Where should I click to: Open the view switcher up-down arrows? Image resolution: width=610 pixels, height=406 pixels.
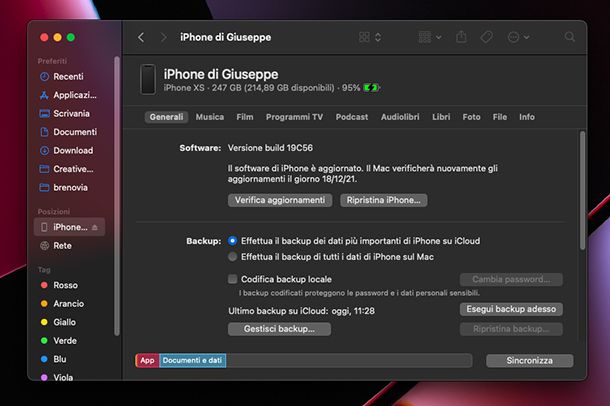[x=378, y=37]
